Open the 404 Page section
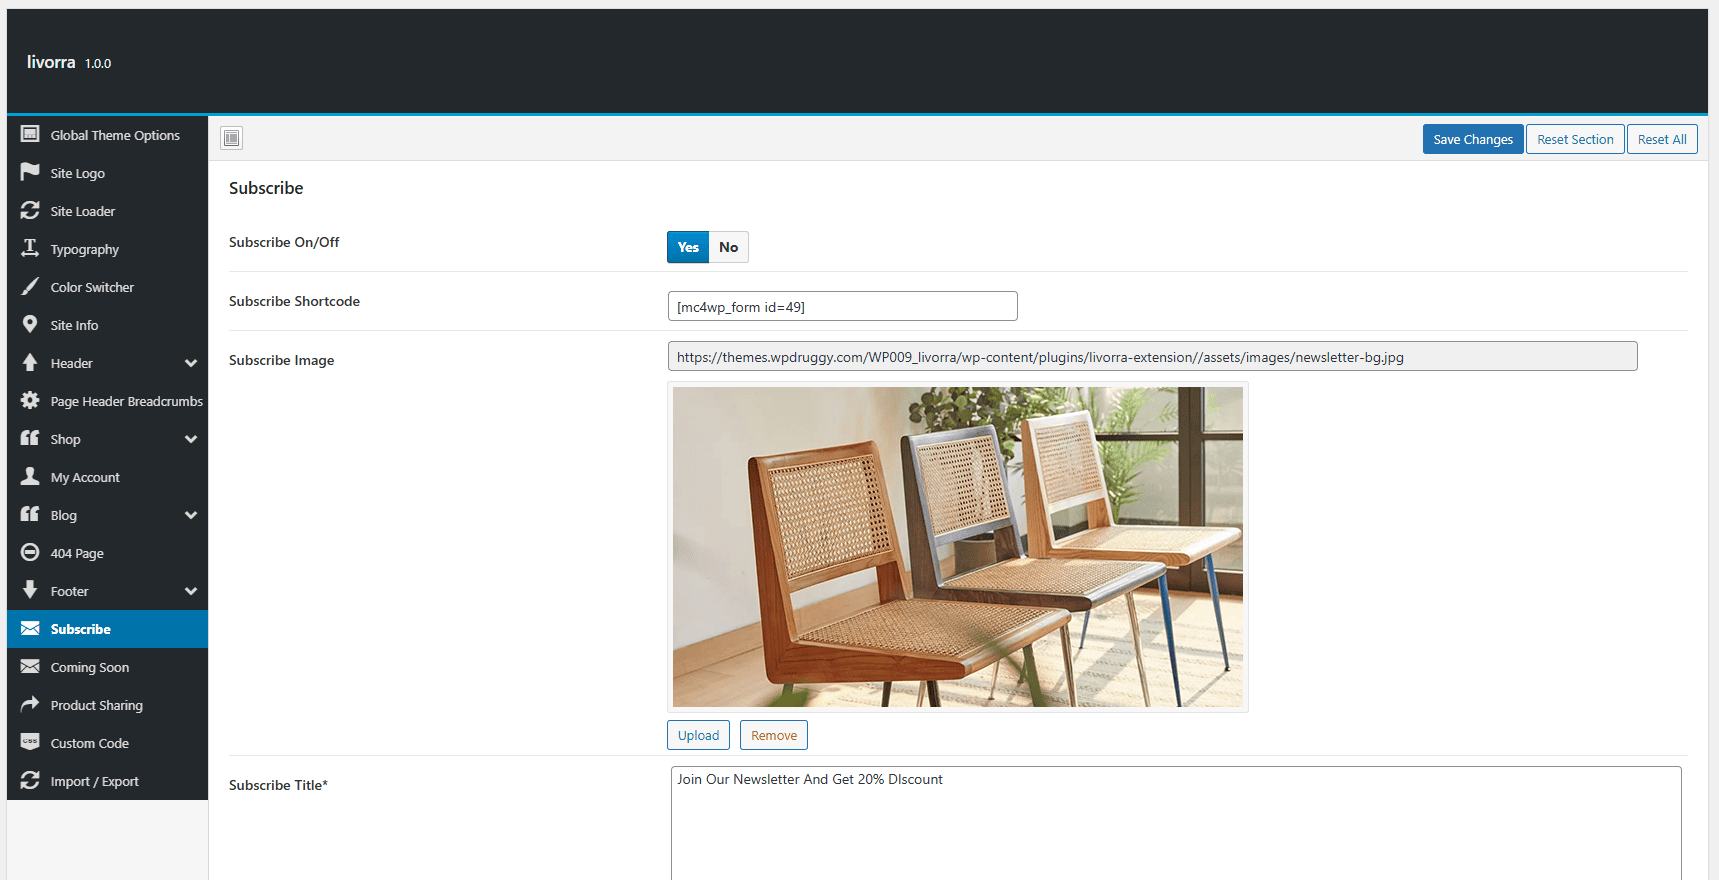The height and width of the screenshot is (880, 1719). (x=108, y=553)
